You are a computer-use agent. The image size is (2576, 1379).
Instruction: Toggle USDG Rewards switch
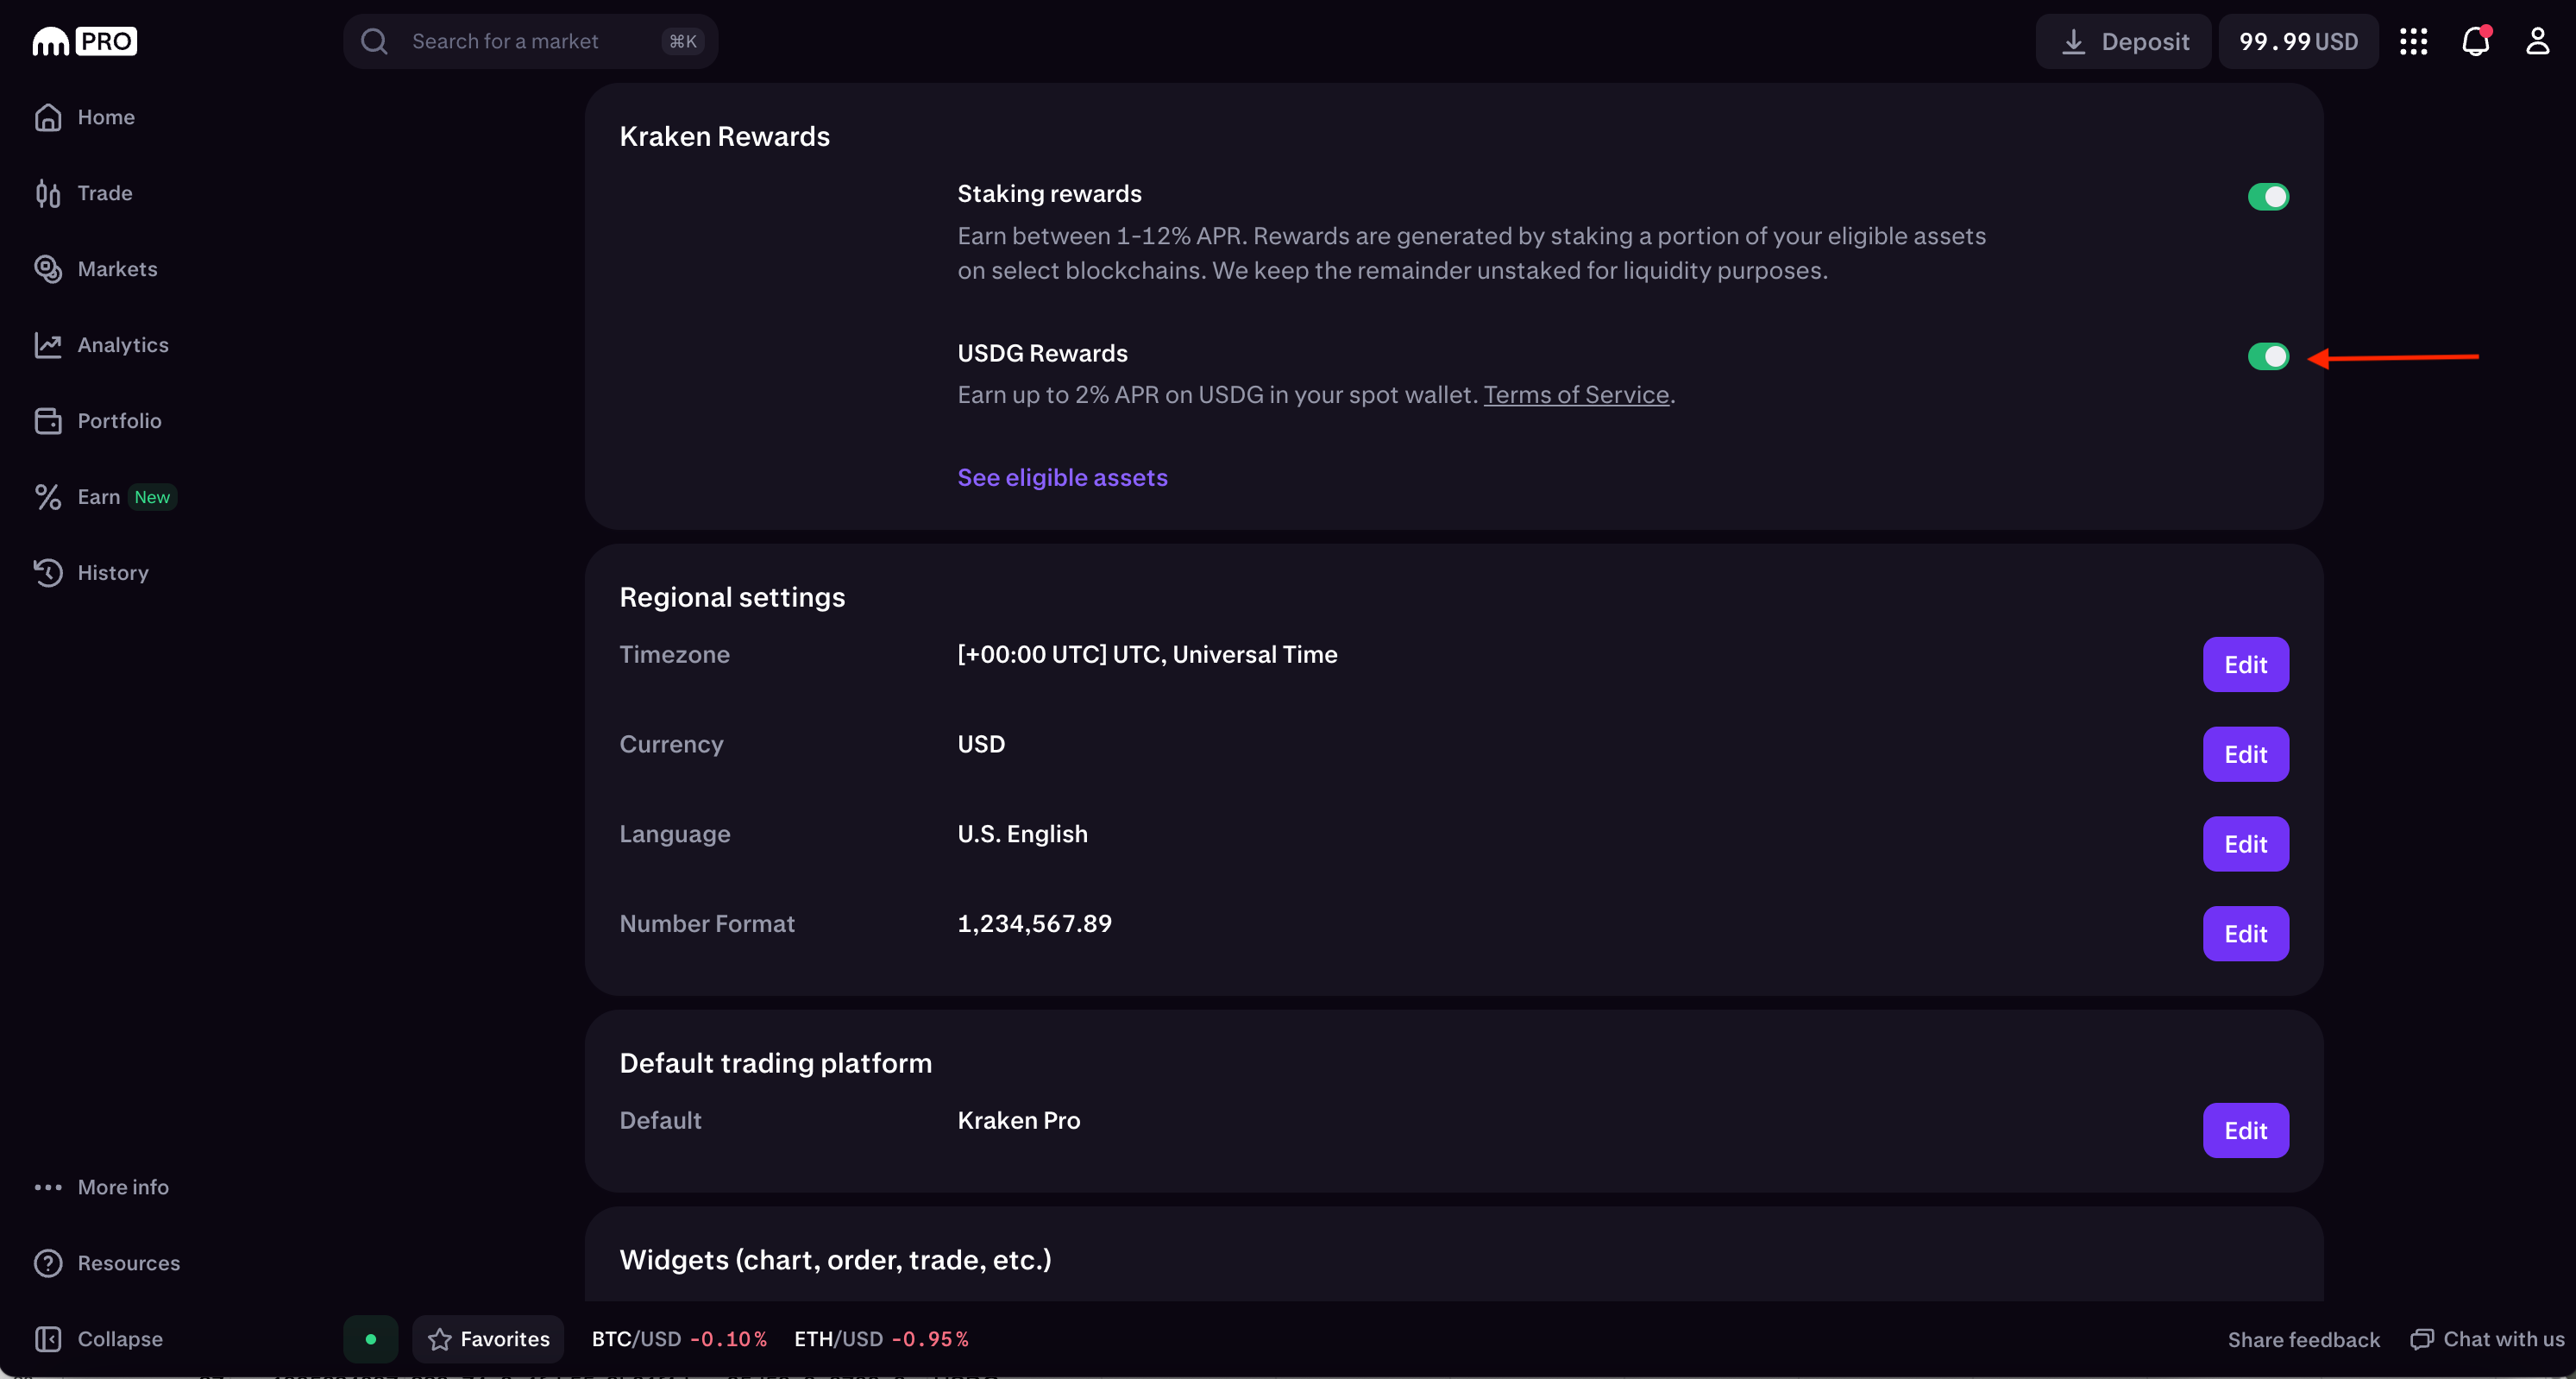click(2268, 356)
